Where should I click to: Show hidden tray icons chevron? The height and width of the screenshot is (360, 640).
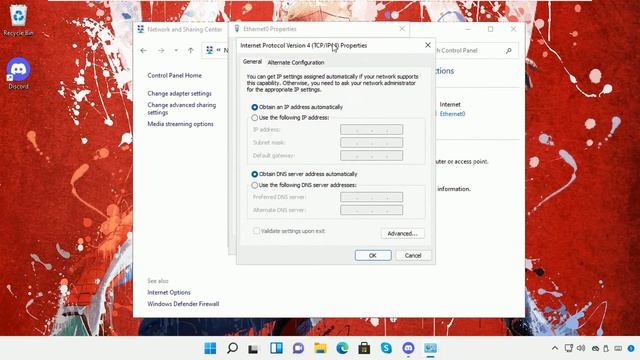[555, 348]
